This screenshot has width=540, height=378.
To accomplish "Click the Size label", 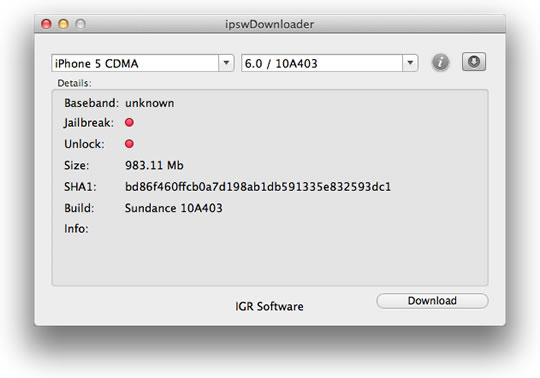I will 76,166.
